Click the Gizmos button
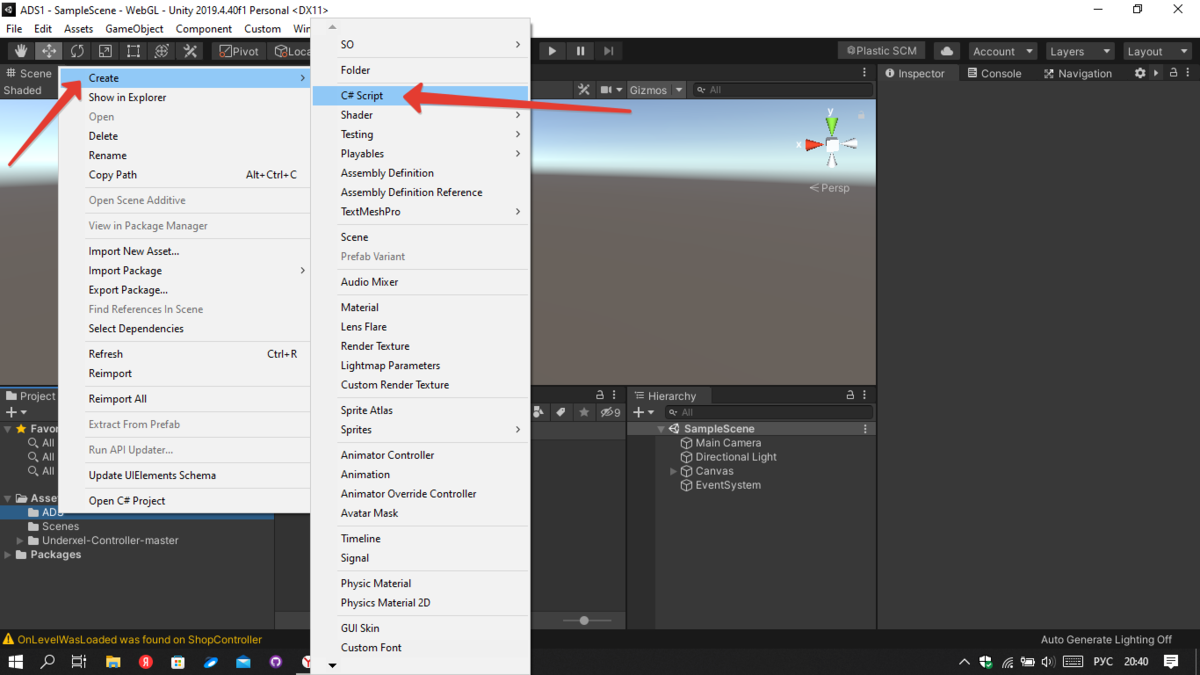The image size is (1200, 675). [648, 90]
